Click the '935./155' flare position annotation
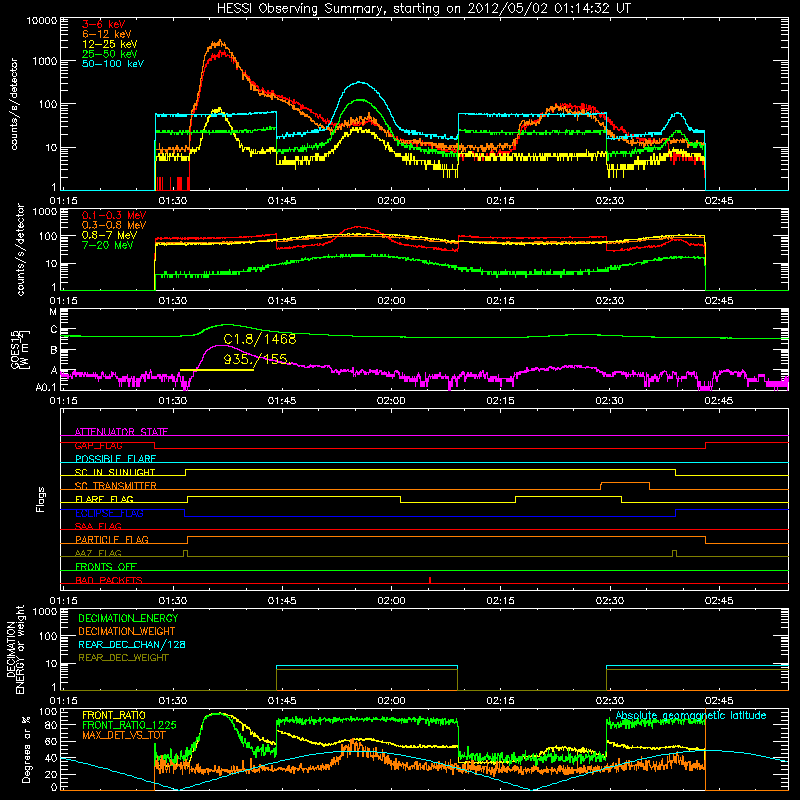 [x=256, y=359]
